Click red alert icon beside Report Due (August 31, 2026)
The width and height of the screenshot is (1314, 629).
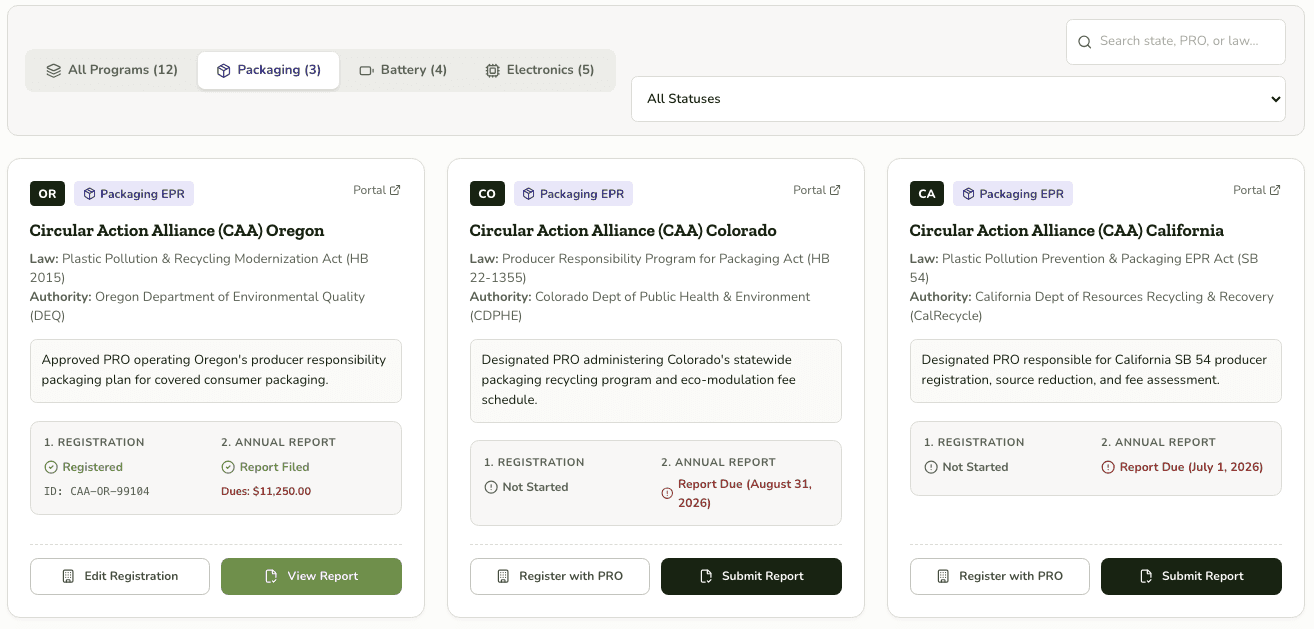pos(668,493)
